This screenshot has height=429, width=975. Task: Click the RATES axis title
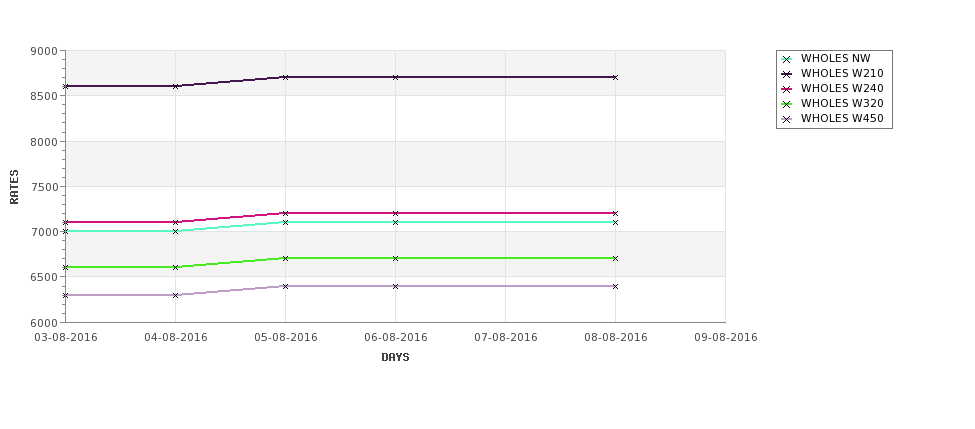tap(14, 187)
